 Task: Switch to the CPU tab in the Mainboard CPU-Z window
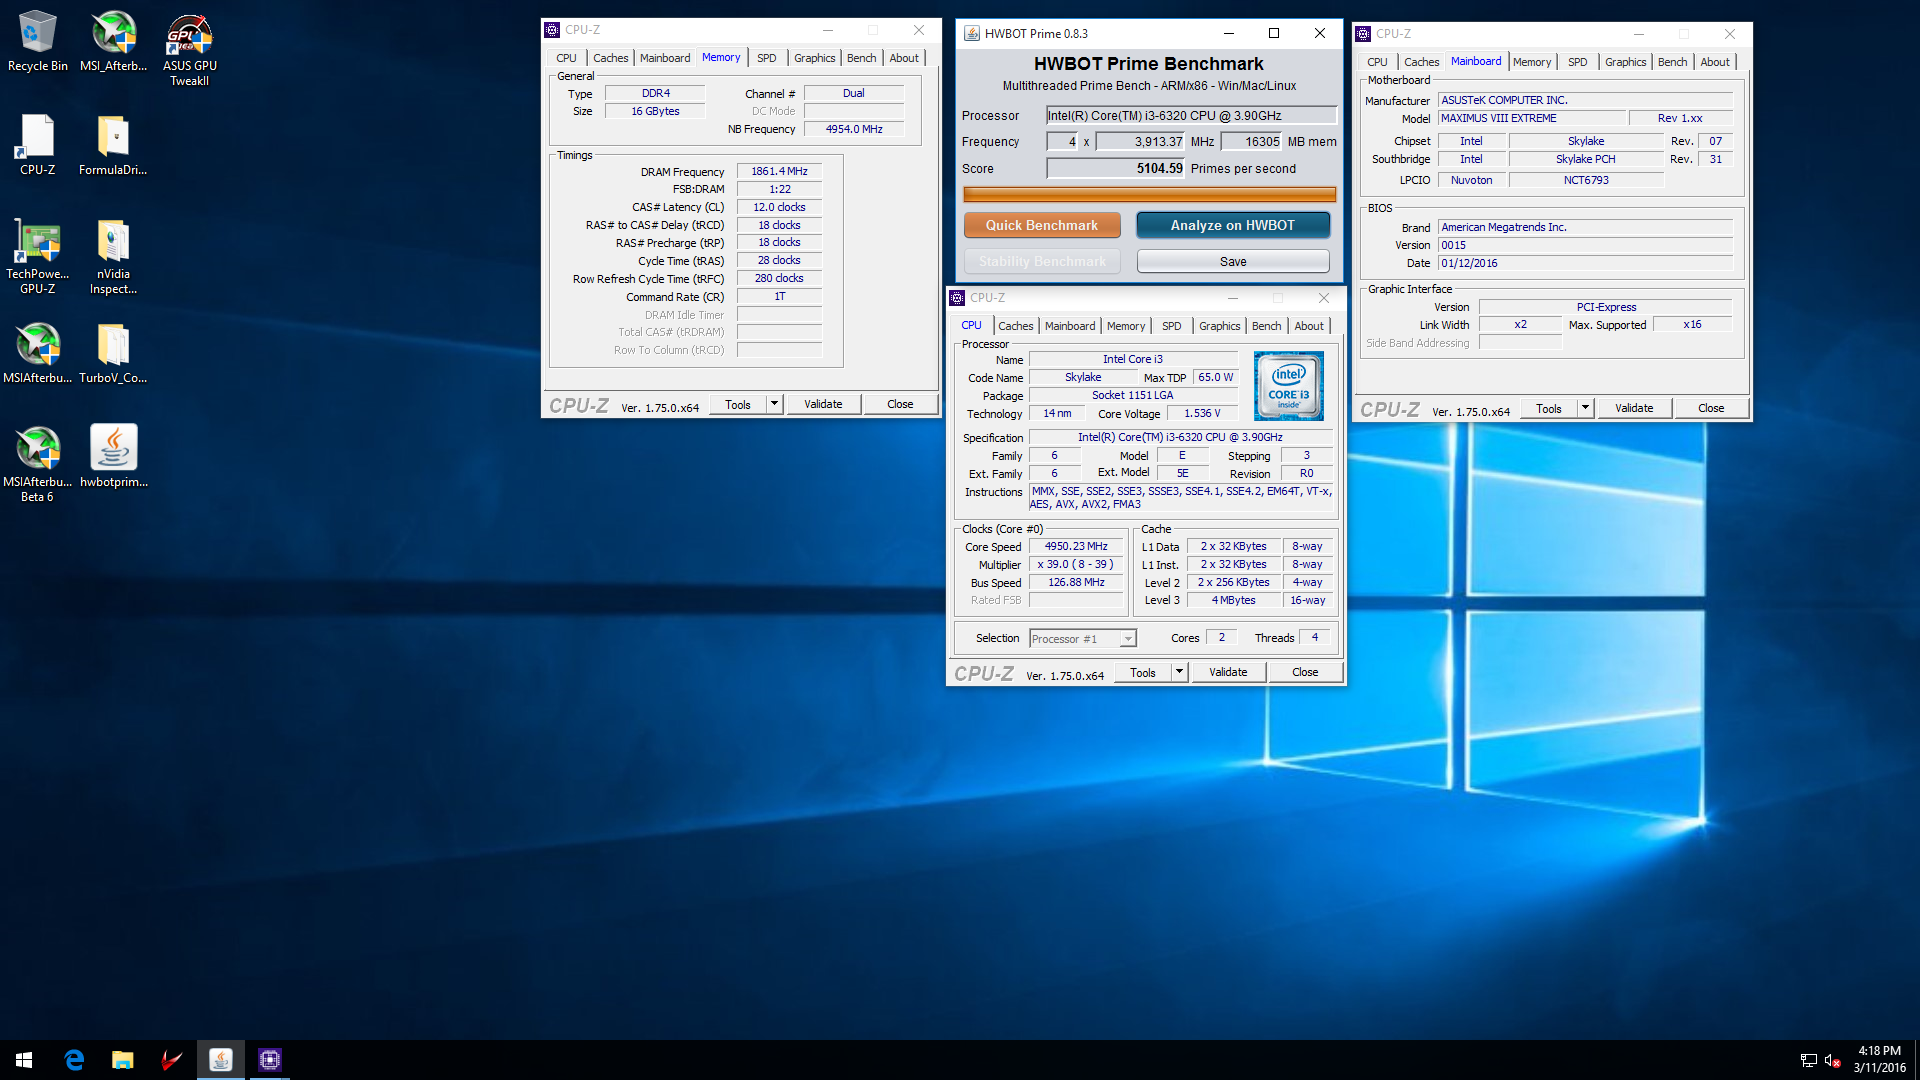(1377, 62)
